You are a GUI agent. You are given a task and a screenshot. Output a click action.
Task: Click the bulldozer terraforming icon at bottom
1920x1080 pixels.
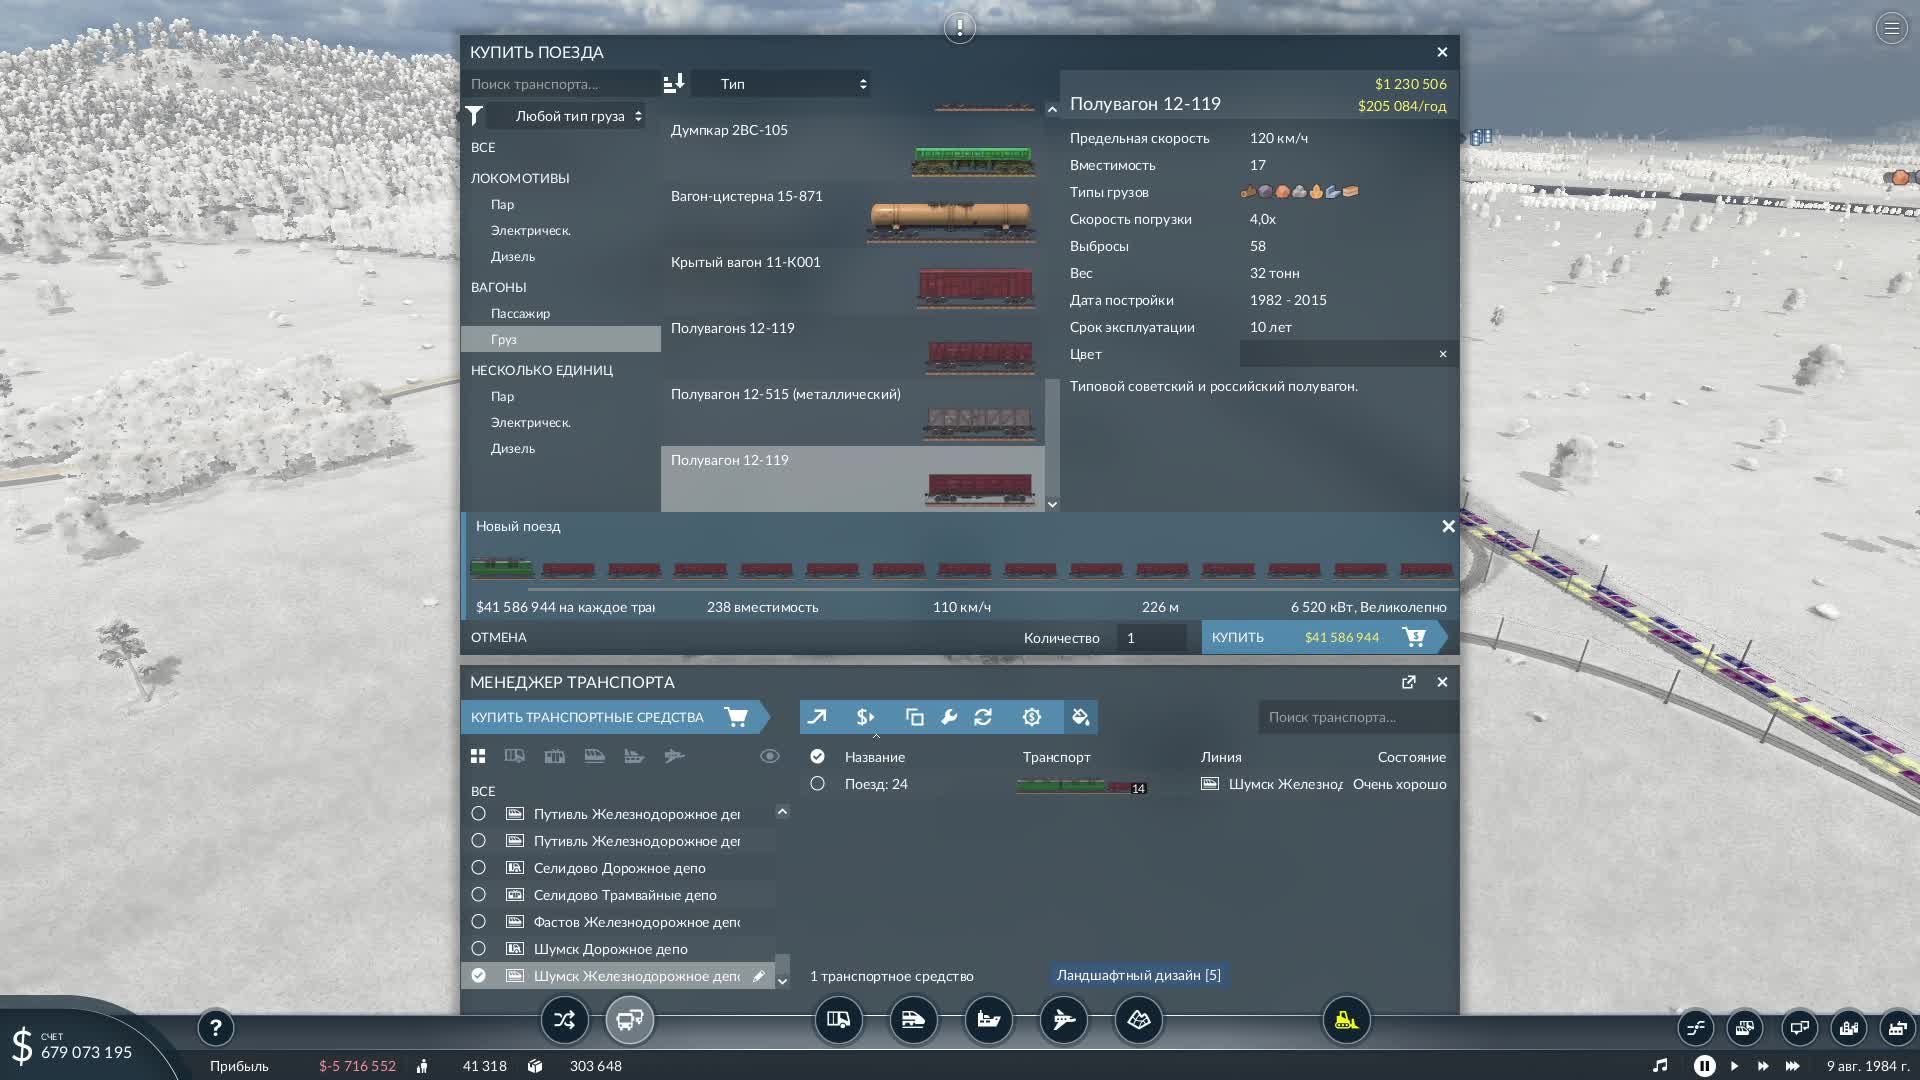1346,1021
